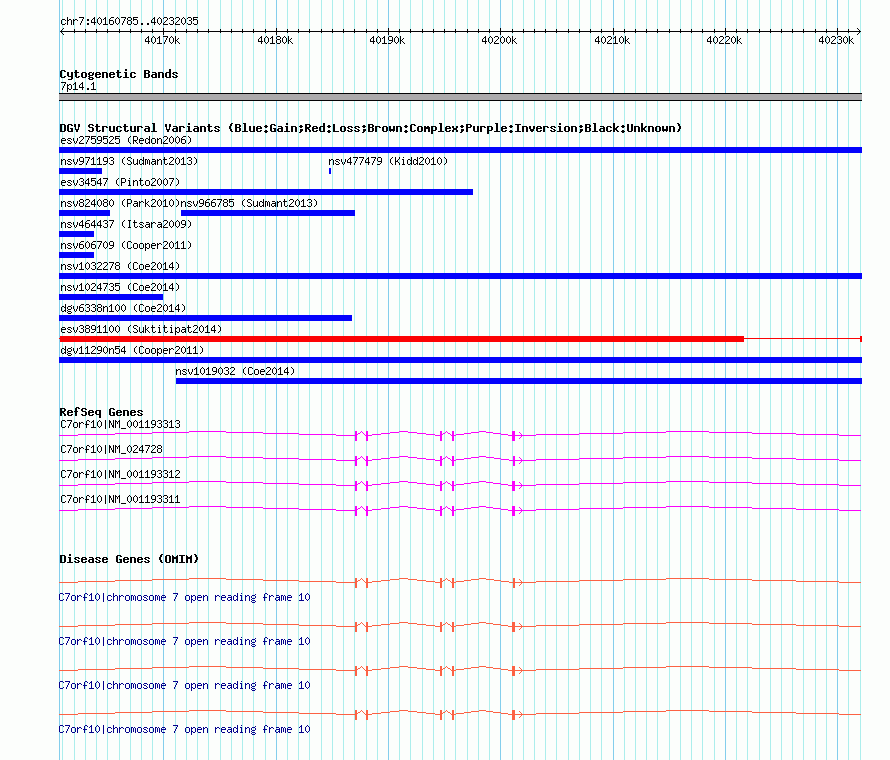The image size is (890, 760).
Task: Click the nsv477479 (Kidd2010) label
Action: click(x=388, y=161)
